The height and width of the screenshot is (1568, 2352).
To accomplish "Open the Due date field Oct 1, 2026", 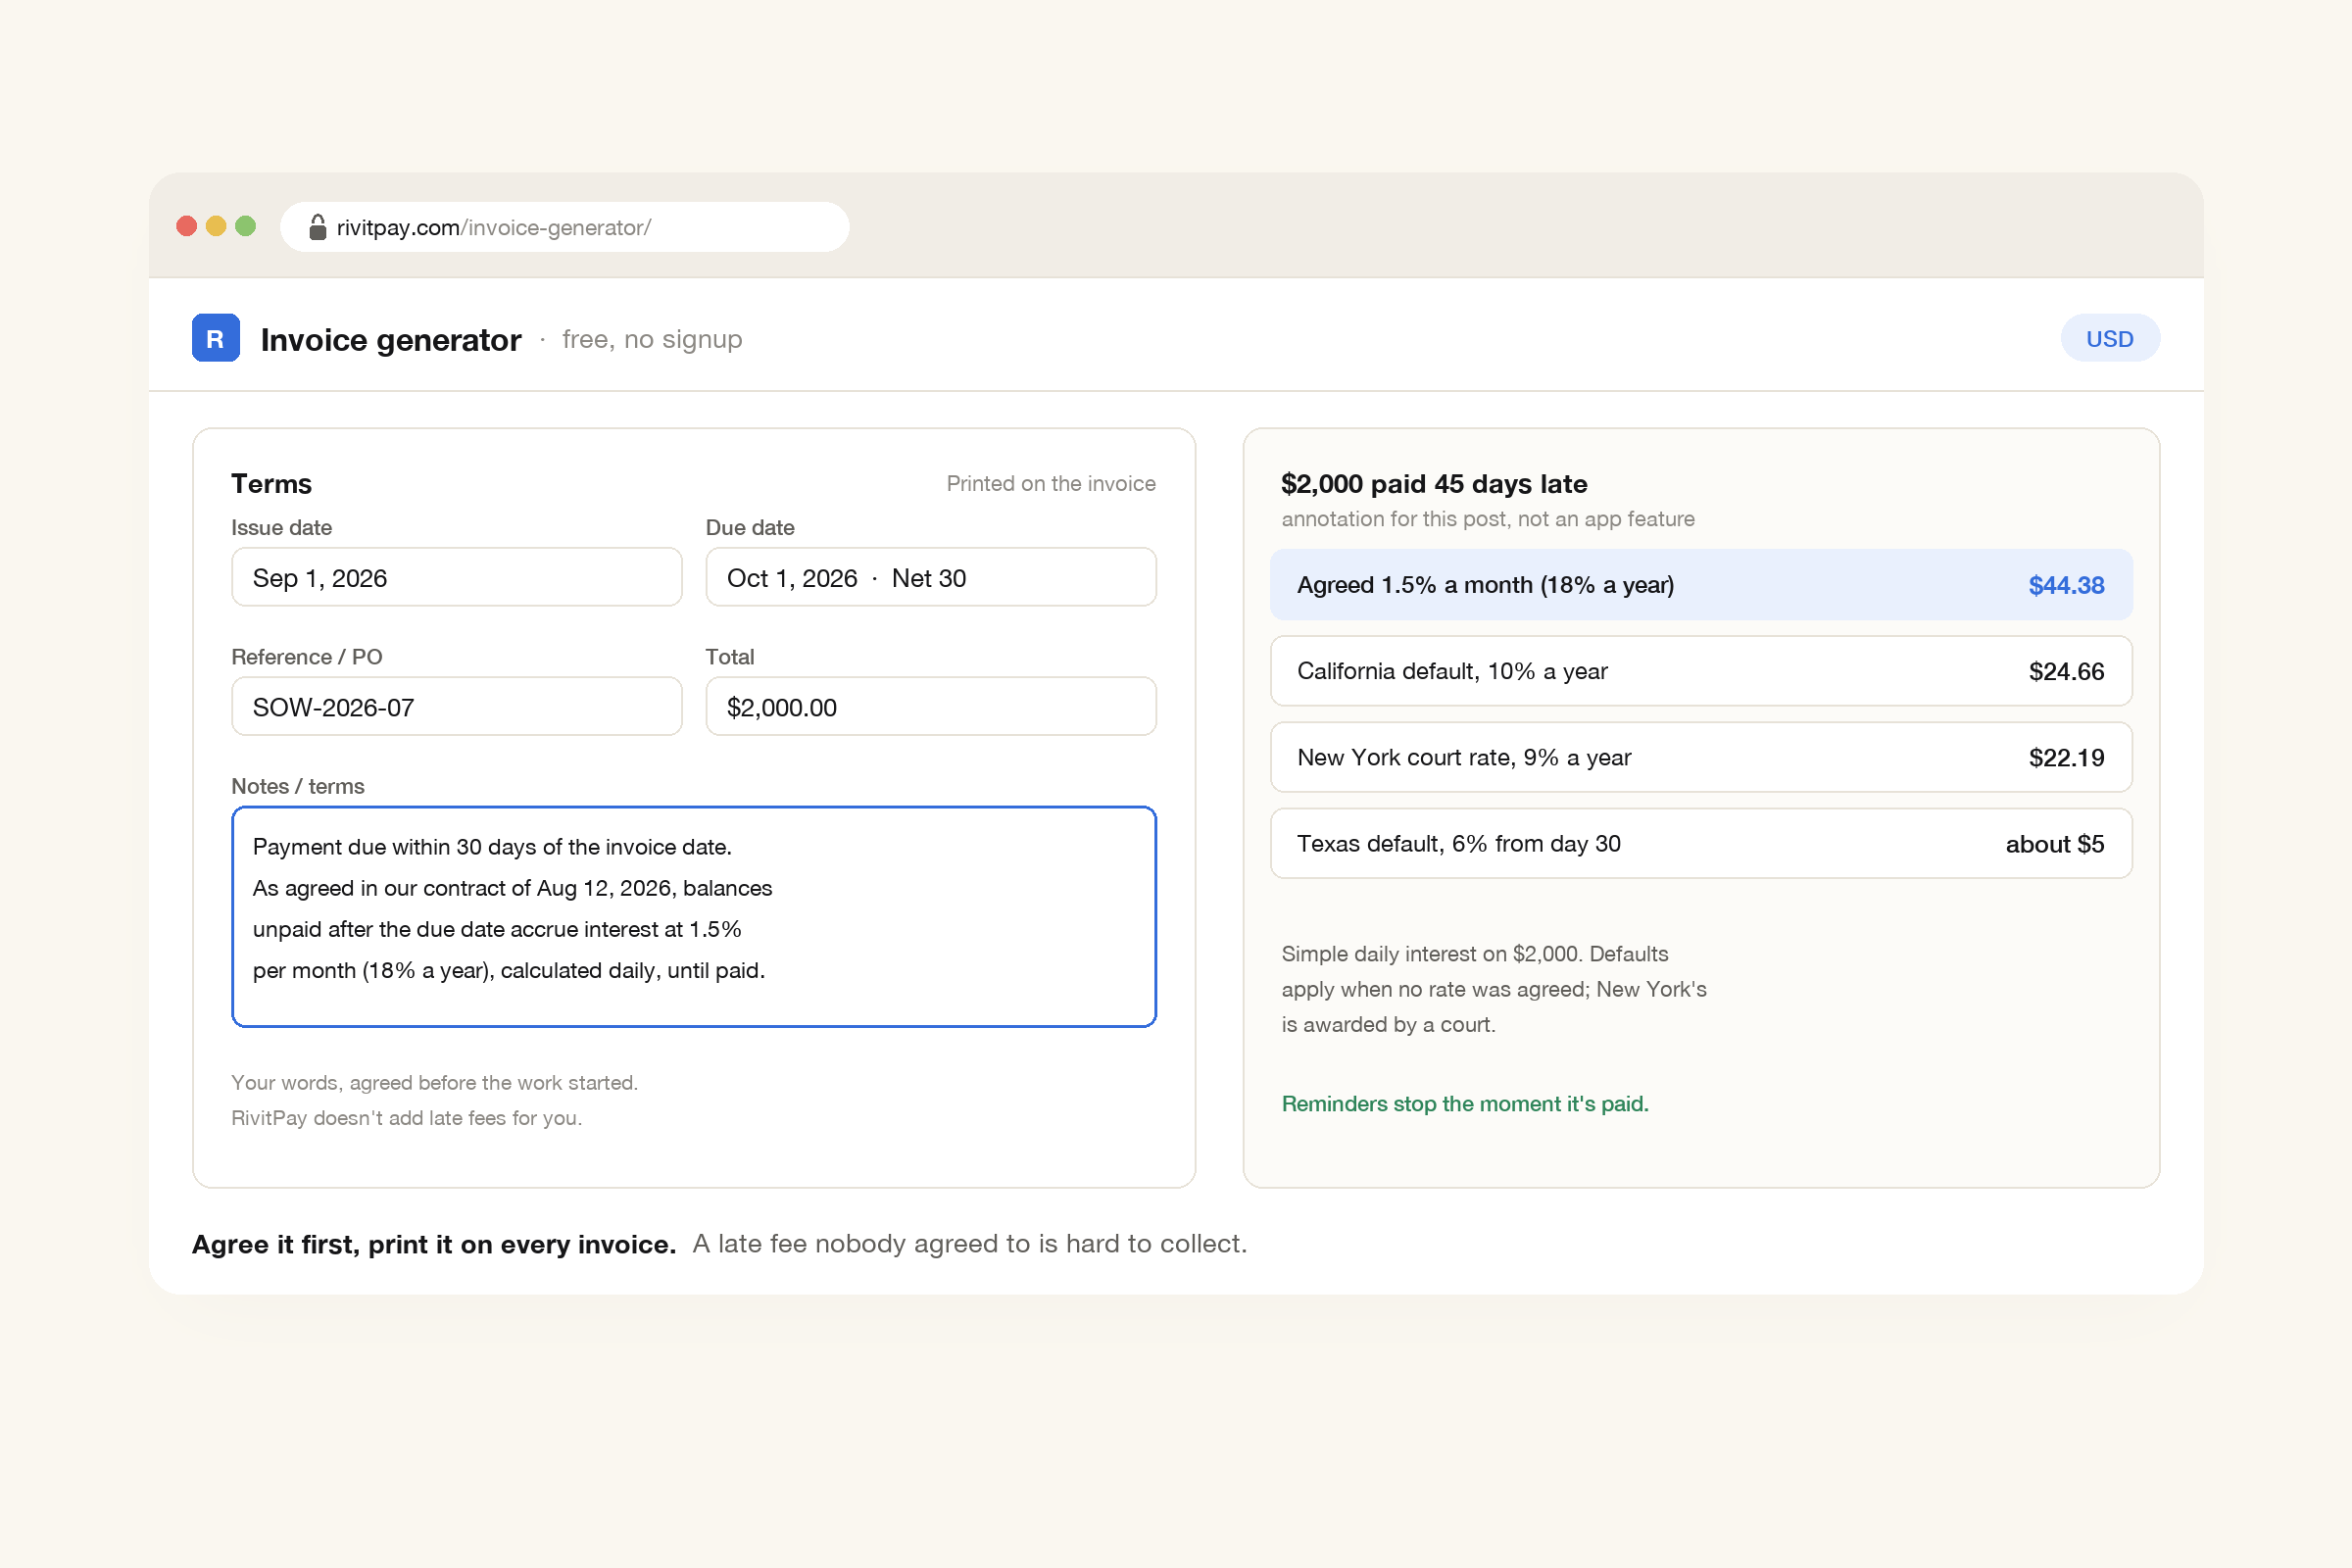I will point(931,577).
